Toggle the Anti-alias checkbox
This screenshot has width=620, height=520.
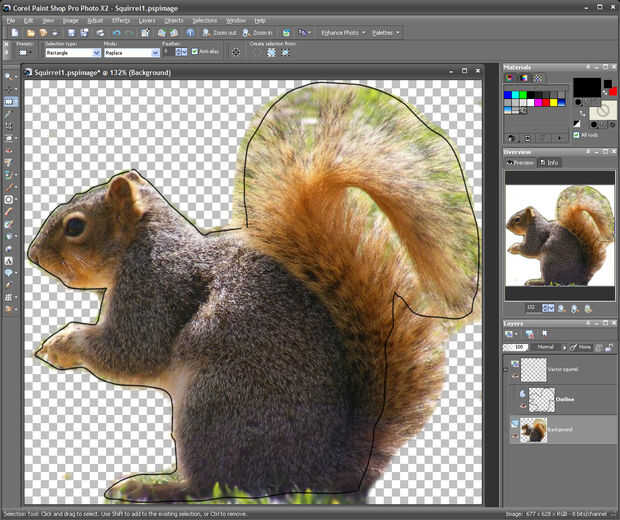(x=194, y=51)
